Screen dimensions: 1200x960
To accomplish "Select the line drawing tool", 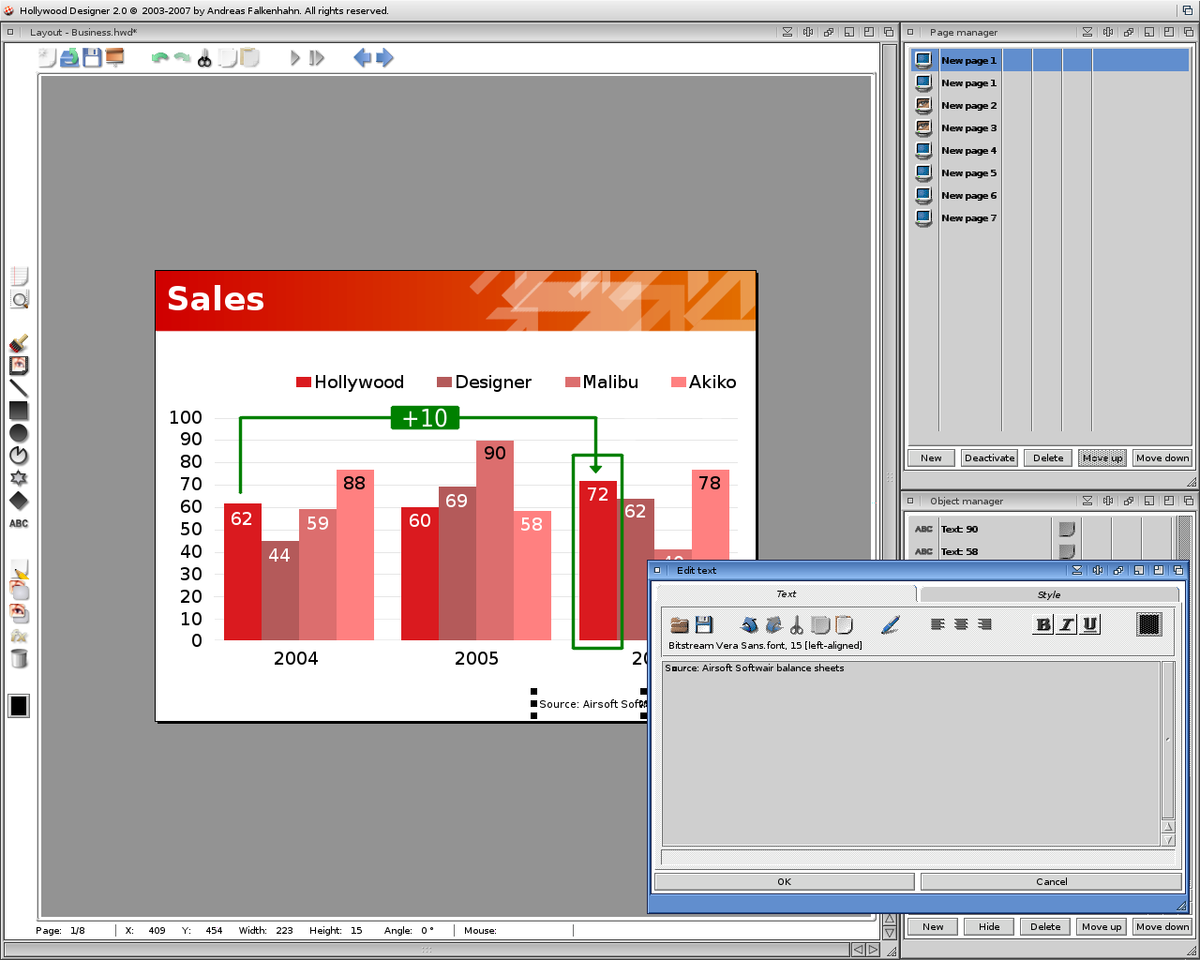I will 19,389.
